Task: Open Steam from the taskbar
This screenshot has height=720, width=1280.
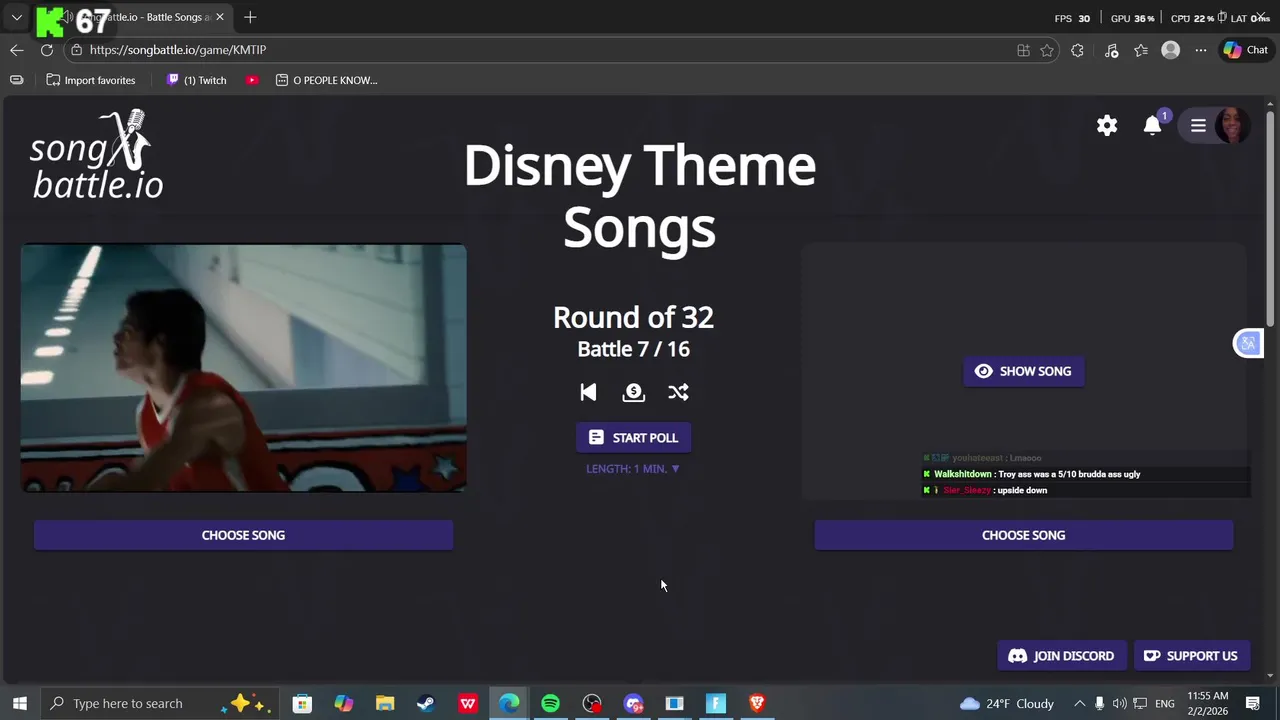Action: point(426,703)
